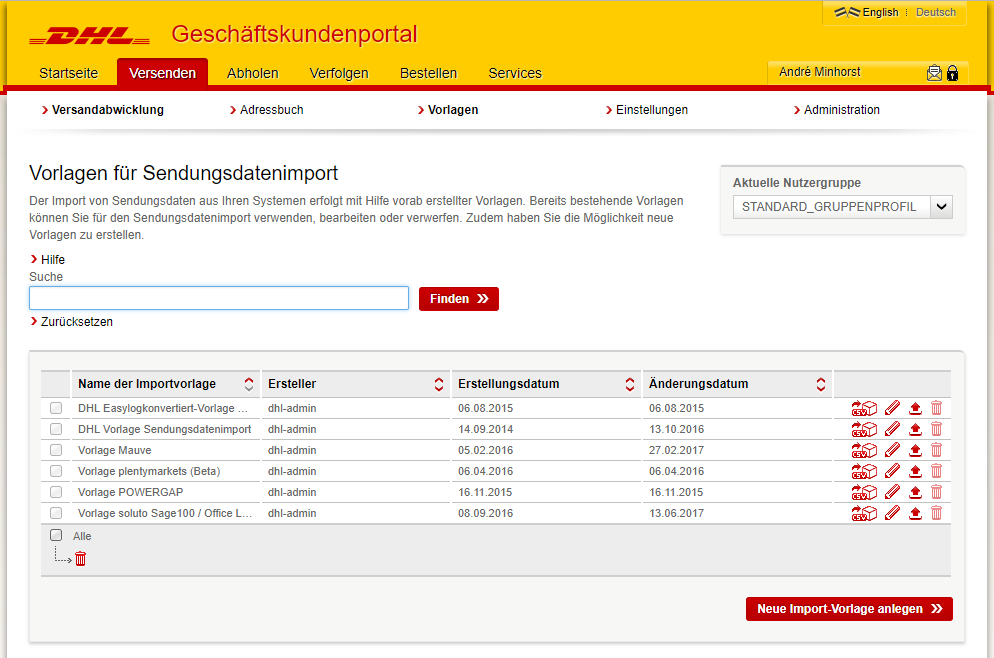Viewport: 994px width, 658px height.
Task: Sort table by Ersteller column arrows
Action: 439,384
